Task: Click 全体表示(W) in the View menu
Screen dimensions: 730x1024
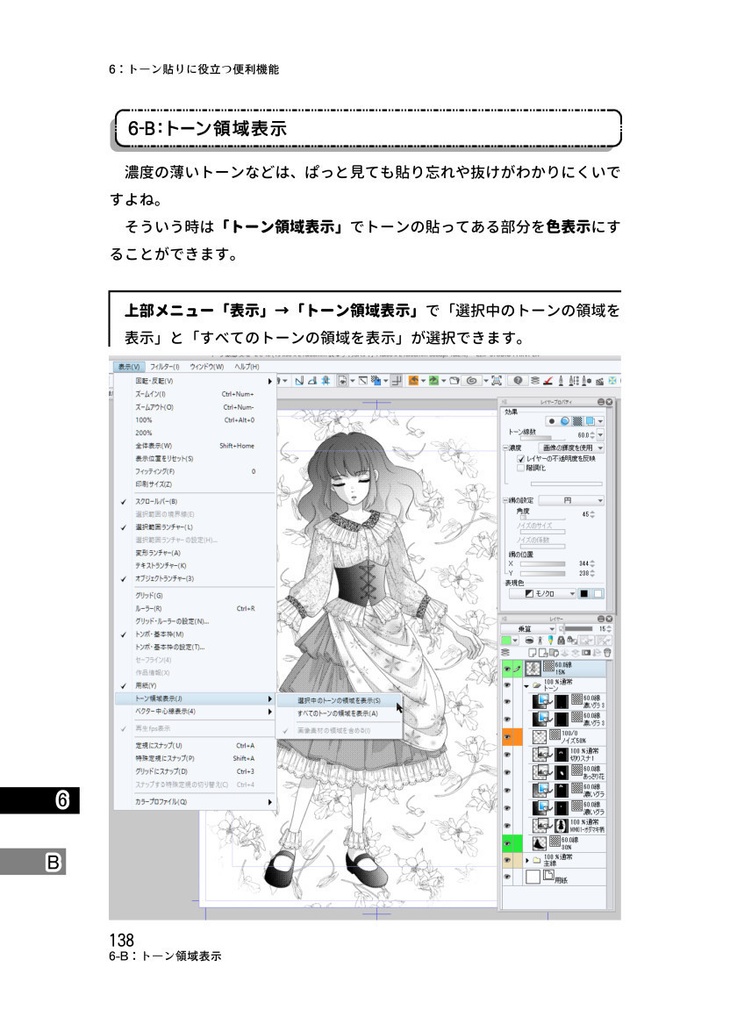Action: (x=195, y=446)
